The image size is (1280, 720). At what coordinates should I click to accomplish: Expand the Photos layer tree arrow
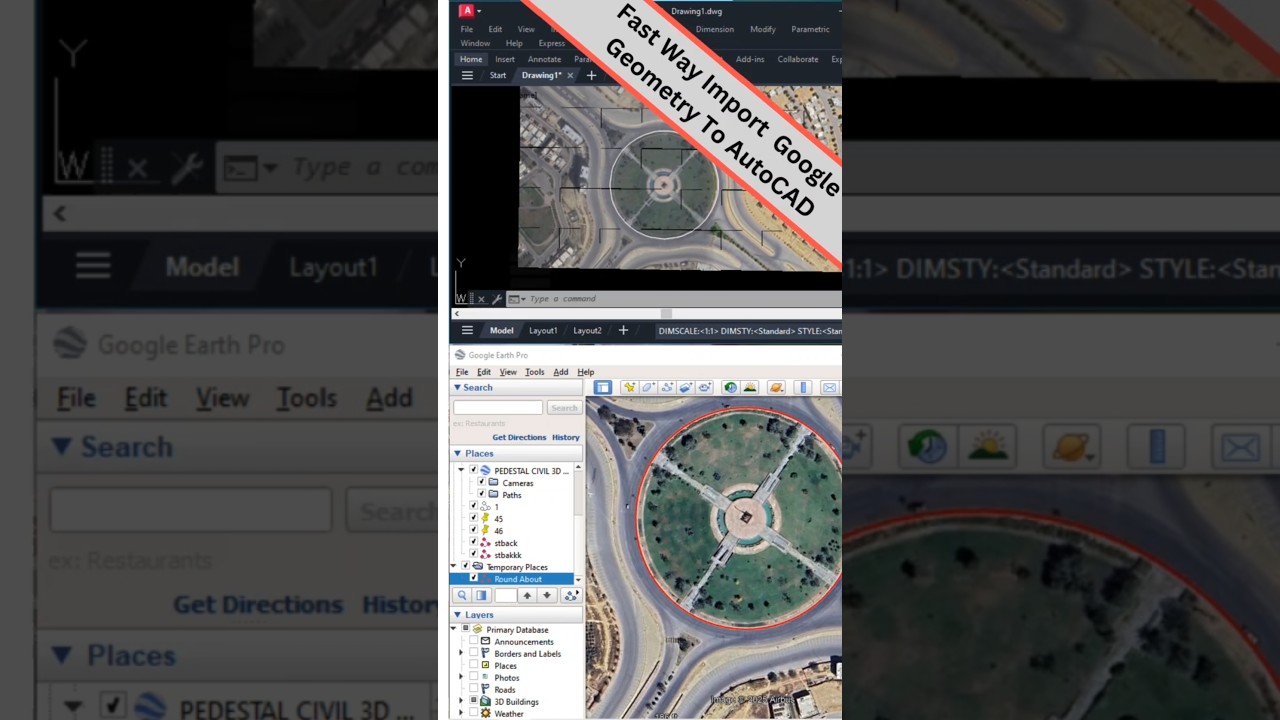tap(461, 677)
